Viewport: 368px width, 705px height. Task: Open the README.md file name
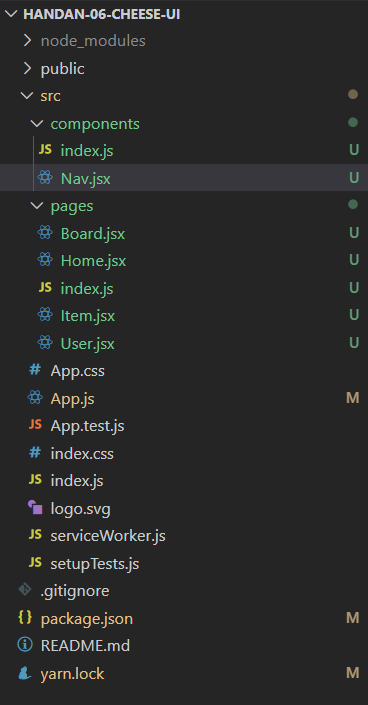coord(85,646)
